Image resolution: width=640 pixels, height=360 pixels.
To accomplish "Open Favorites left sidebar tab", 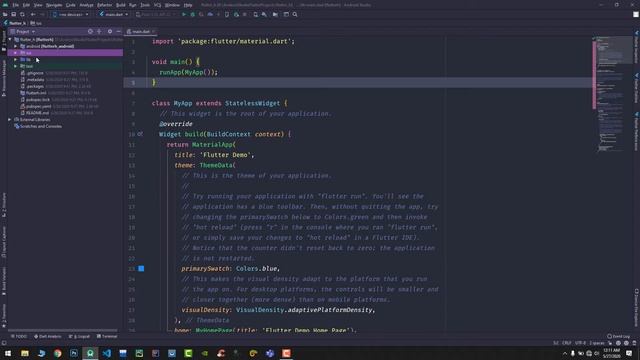I will pyautogui.click(x=4, y=315).
